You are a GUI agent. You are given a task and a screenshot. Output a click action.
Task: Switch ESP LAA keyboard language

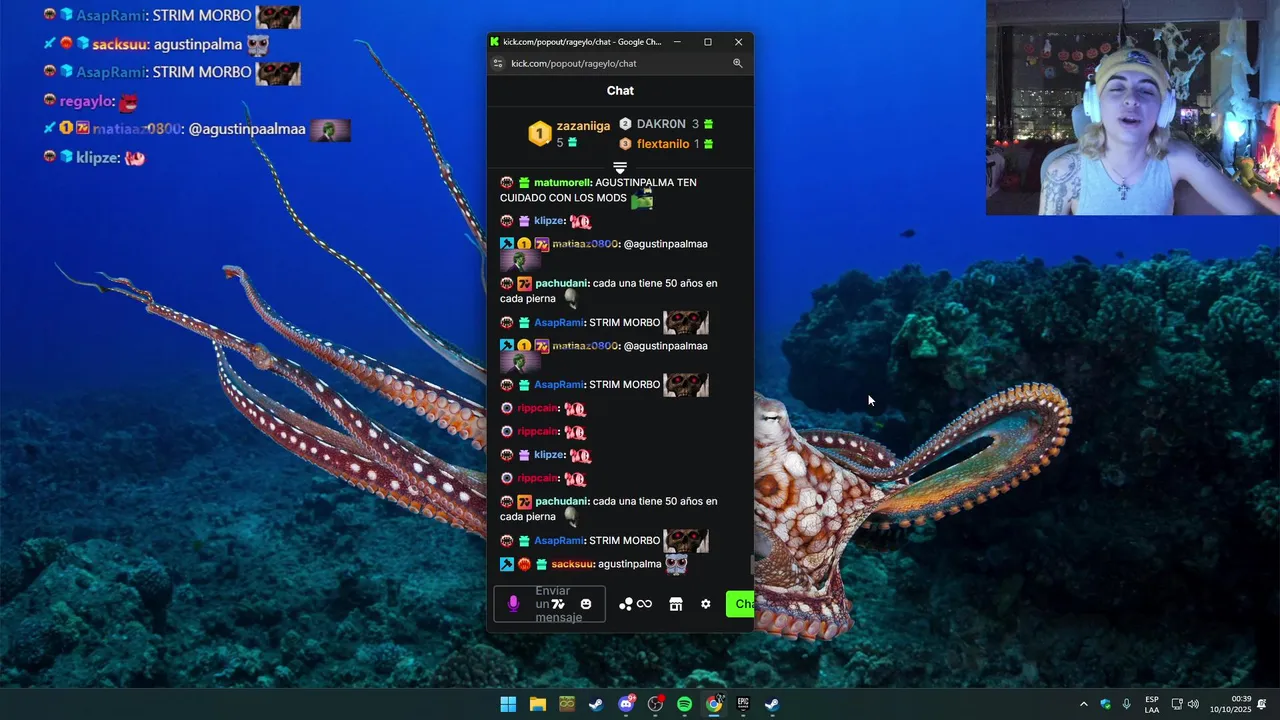pyautogui.click(x=1152, y=704)
